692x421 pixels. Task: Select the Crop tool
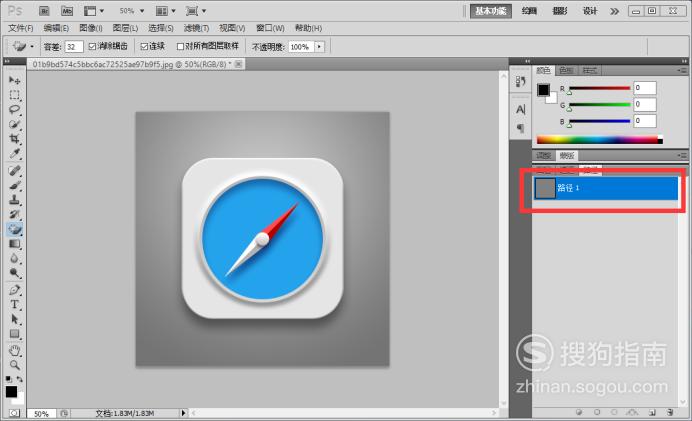pos(15,139)
